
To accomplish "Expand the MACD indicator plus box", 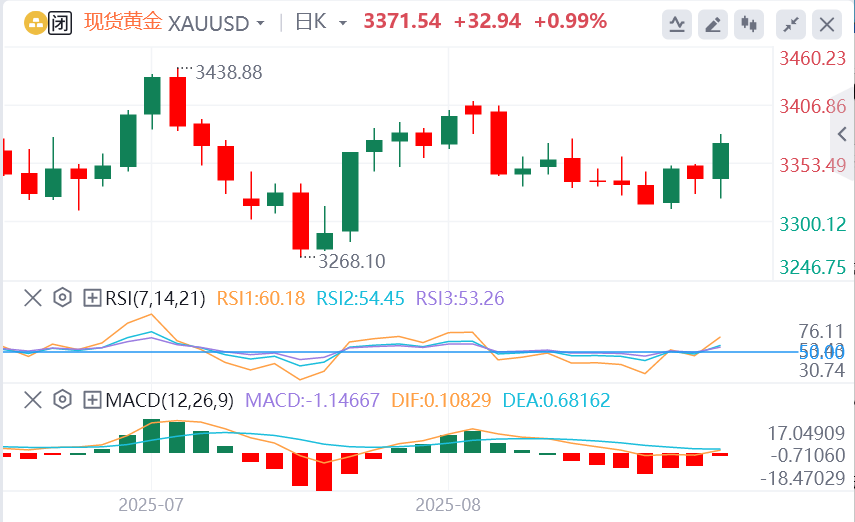I will [92, 401].
